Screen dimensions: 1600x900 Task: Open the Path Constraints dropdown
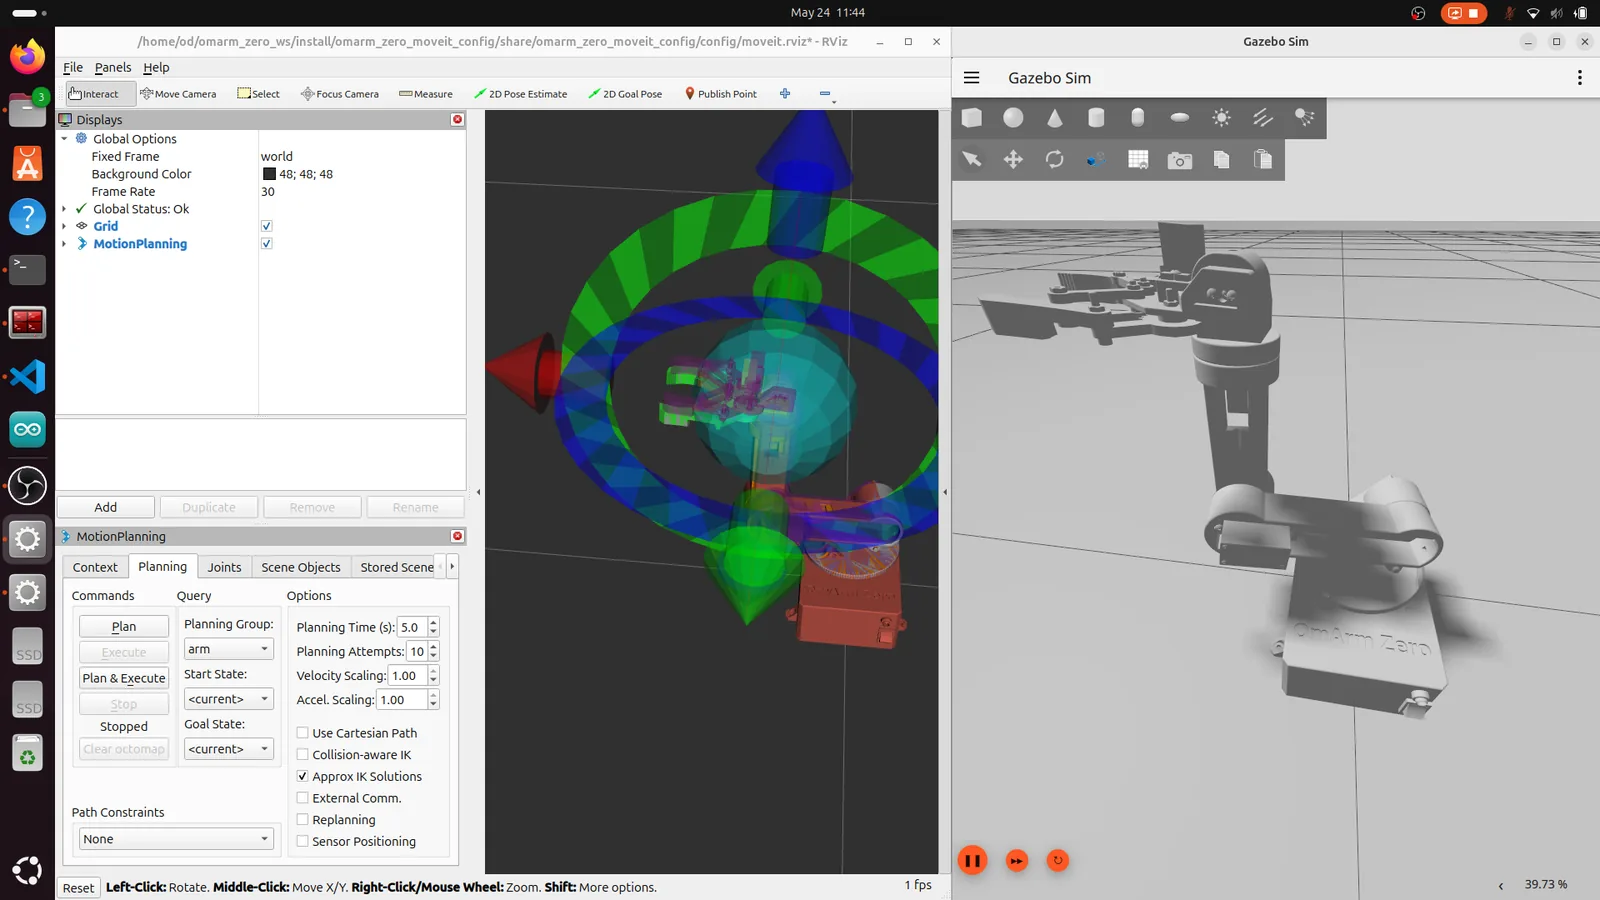point(176,839)
